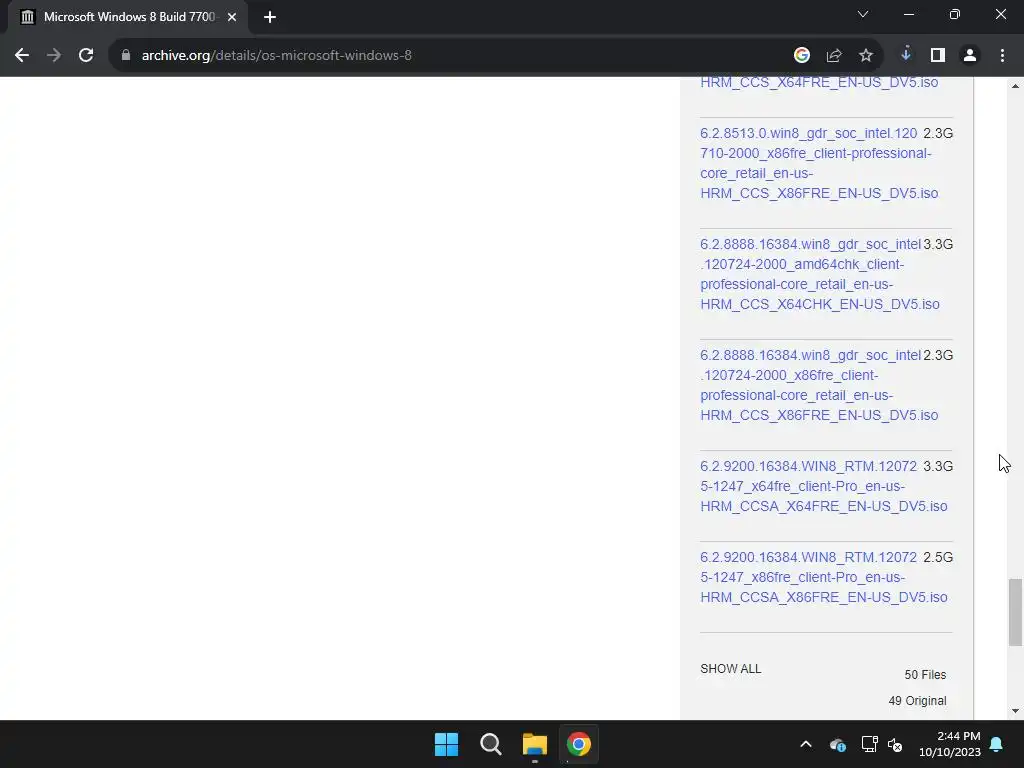Screen dimensions: 1024x768
Task: Click the muted volume tray icon
Action: click(x=895, y=744)
